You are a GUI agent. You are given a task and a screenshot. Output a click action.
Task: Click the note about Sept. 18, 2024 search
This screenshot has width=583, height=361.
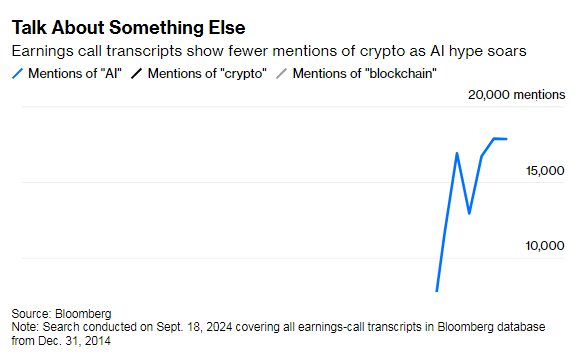pos(278,327)
